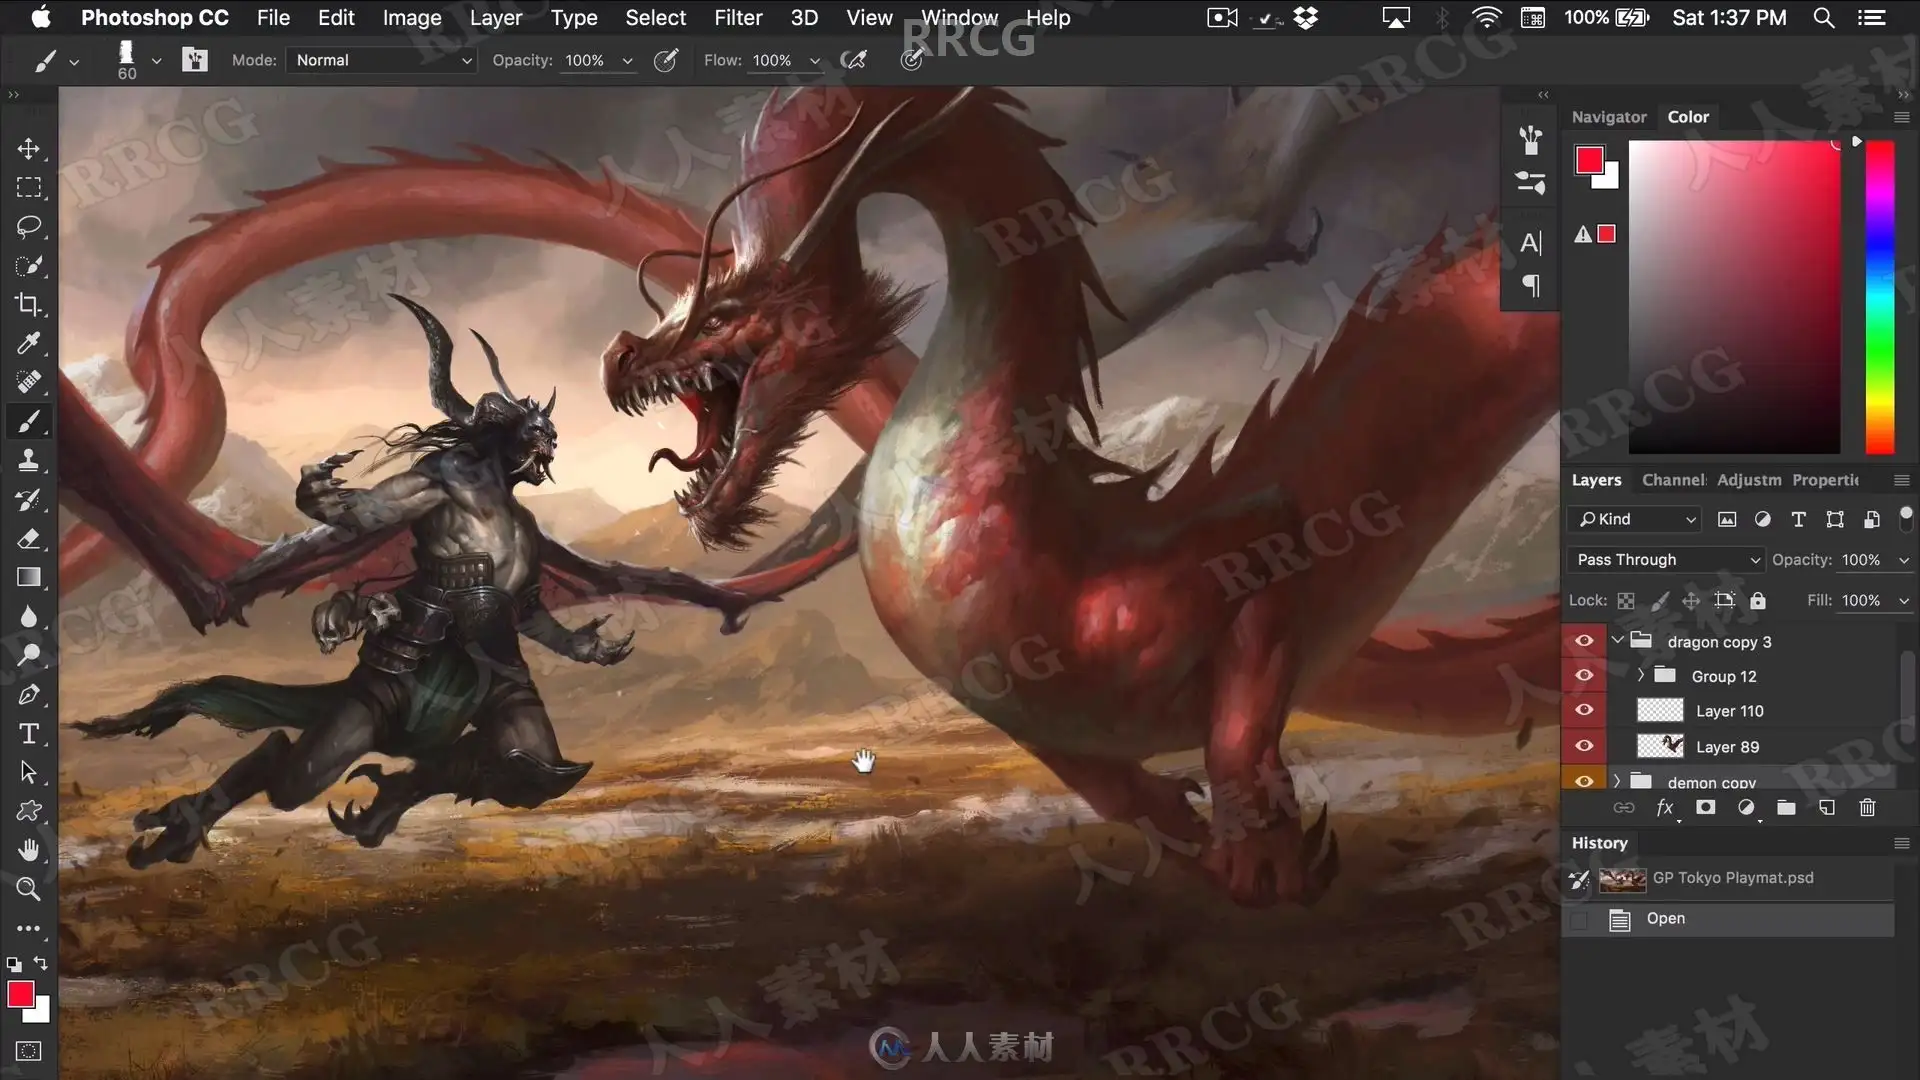The width and height of the screenshot is (1920, 1080).
Task: Select the Rectangular Marquee tool
Action: [x=28, y=188]
